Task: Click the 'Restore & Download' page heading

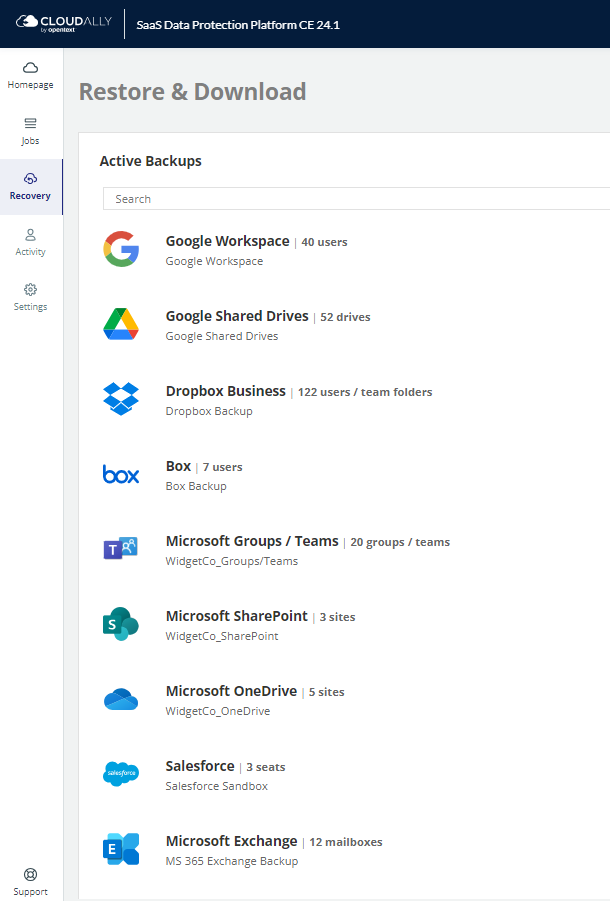Action: coord(192,92)
